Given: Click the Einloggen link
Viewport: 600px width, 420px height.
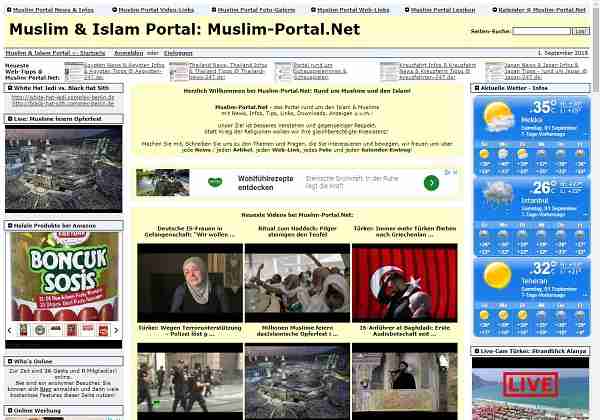Looking at the screenshot, I should click(x=178, y=53).
